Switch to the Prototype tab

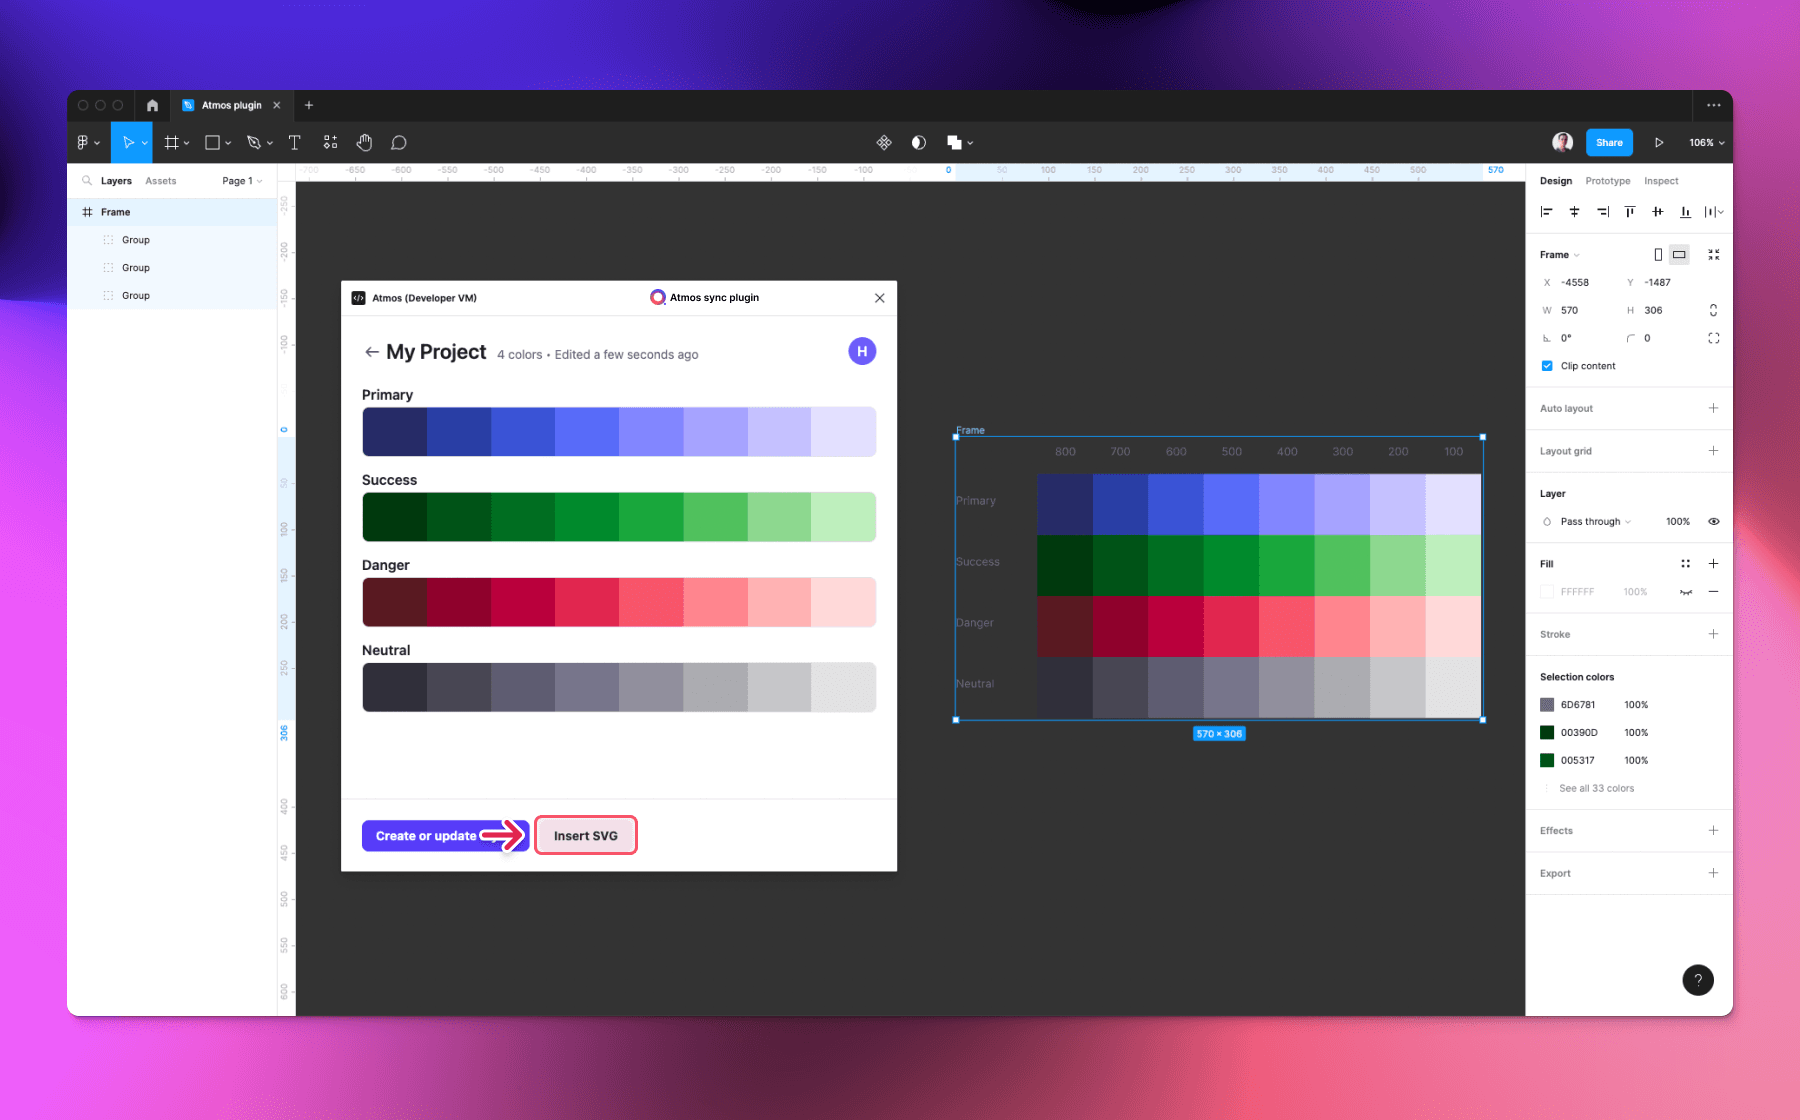[x=1607, y=181]
